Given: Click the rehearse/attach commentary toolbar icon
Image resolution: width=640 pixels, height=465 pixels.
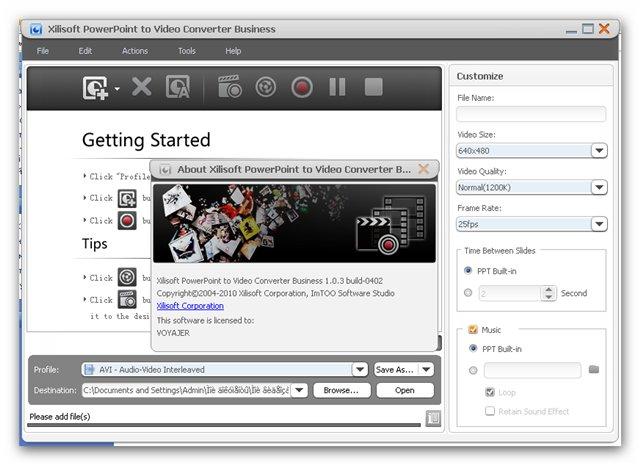Looking at the screenshot, I should point(178,87).
